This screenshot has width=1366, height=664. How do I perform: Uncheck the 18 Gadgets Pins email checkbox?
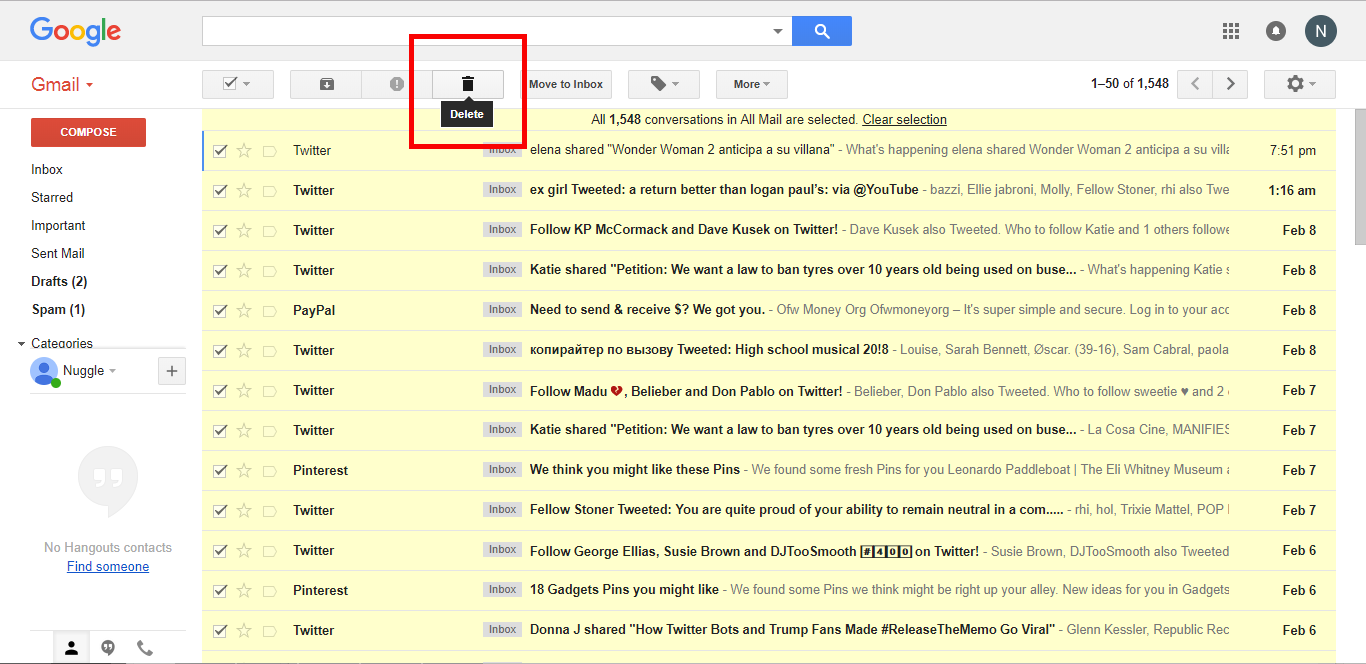(220, 590)
